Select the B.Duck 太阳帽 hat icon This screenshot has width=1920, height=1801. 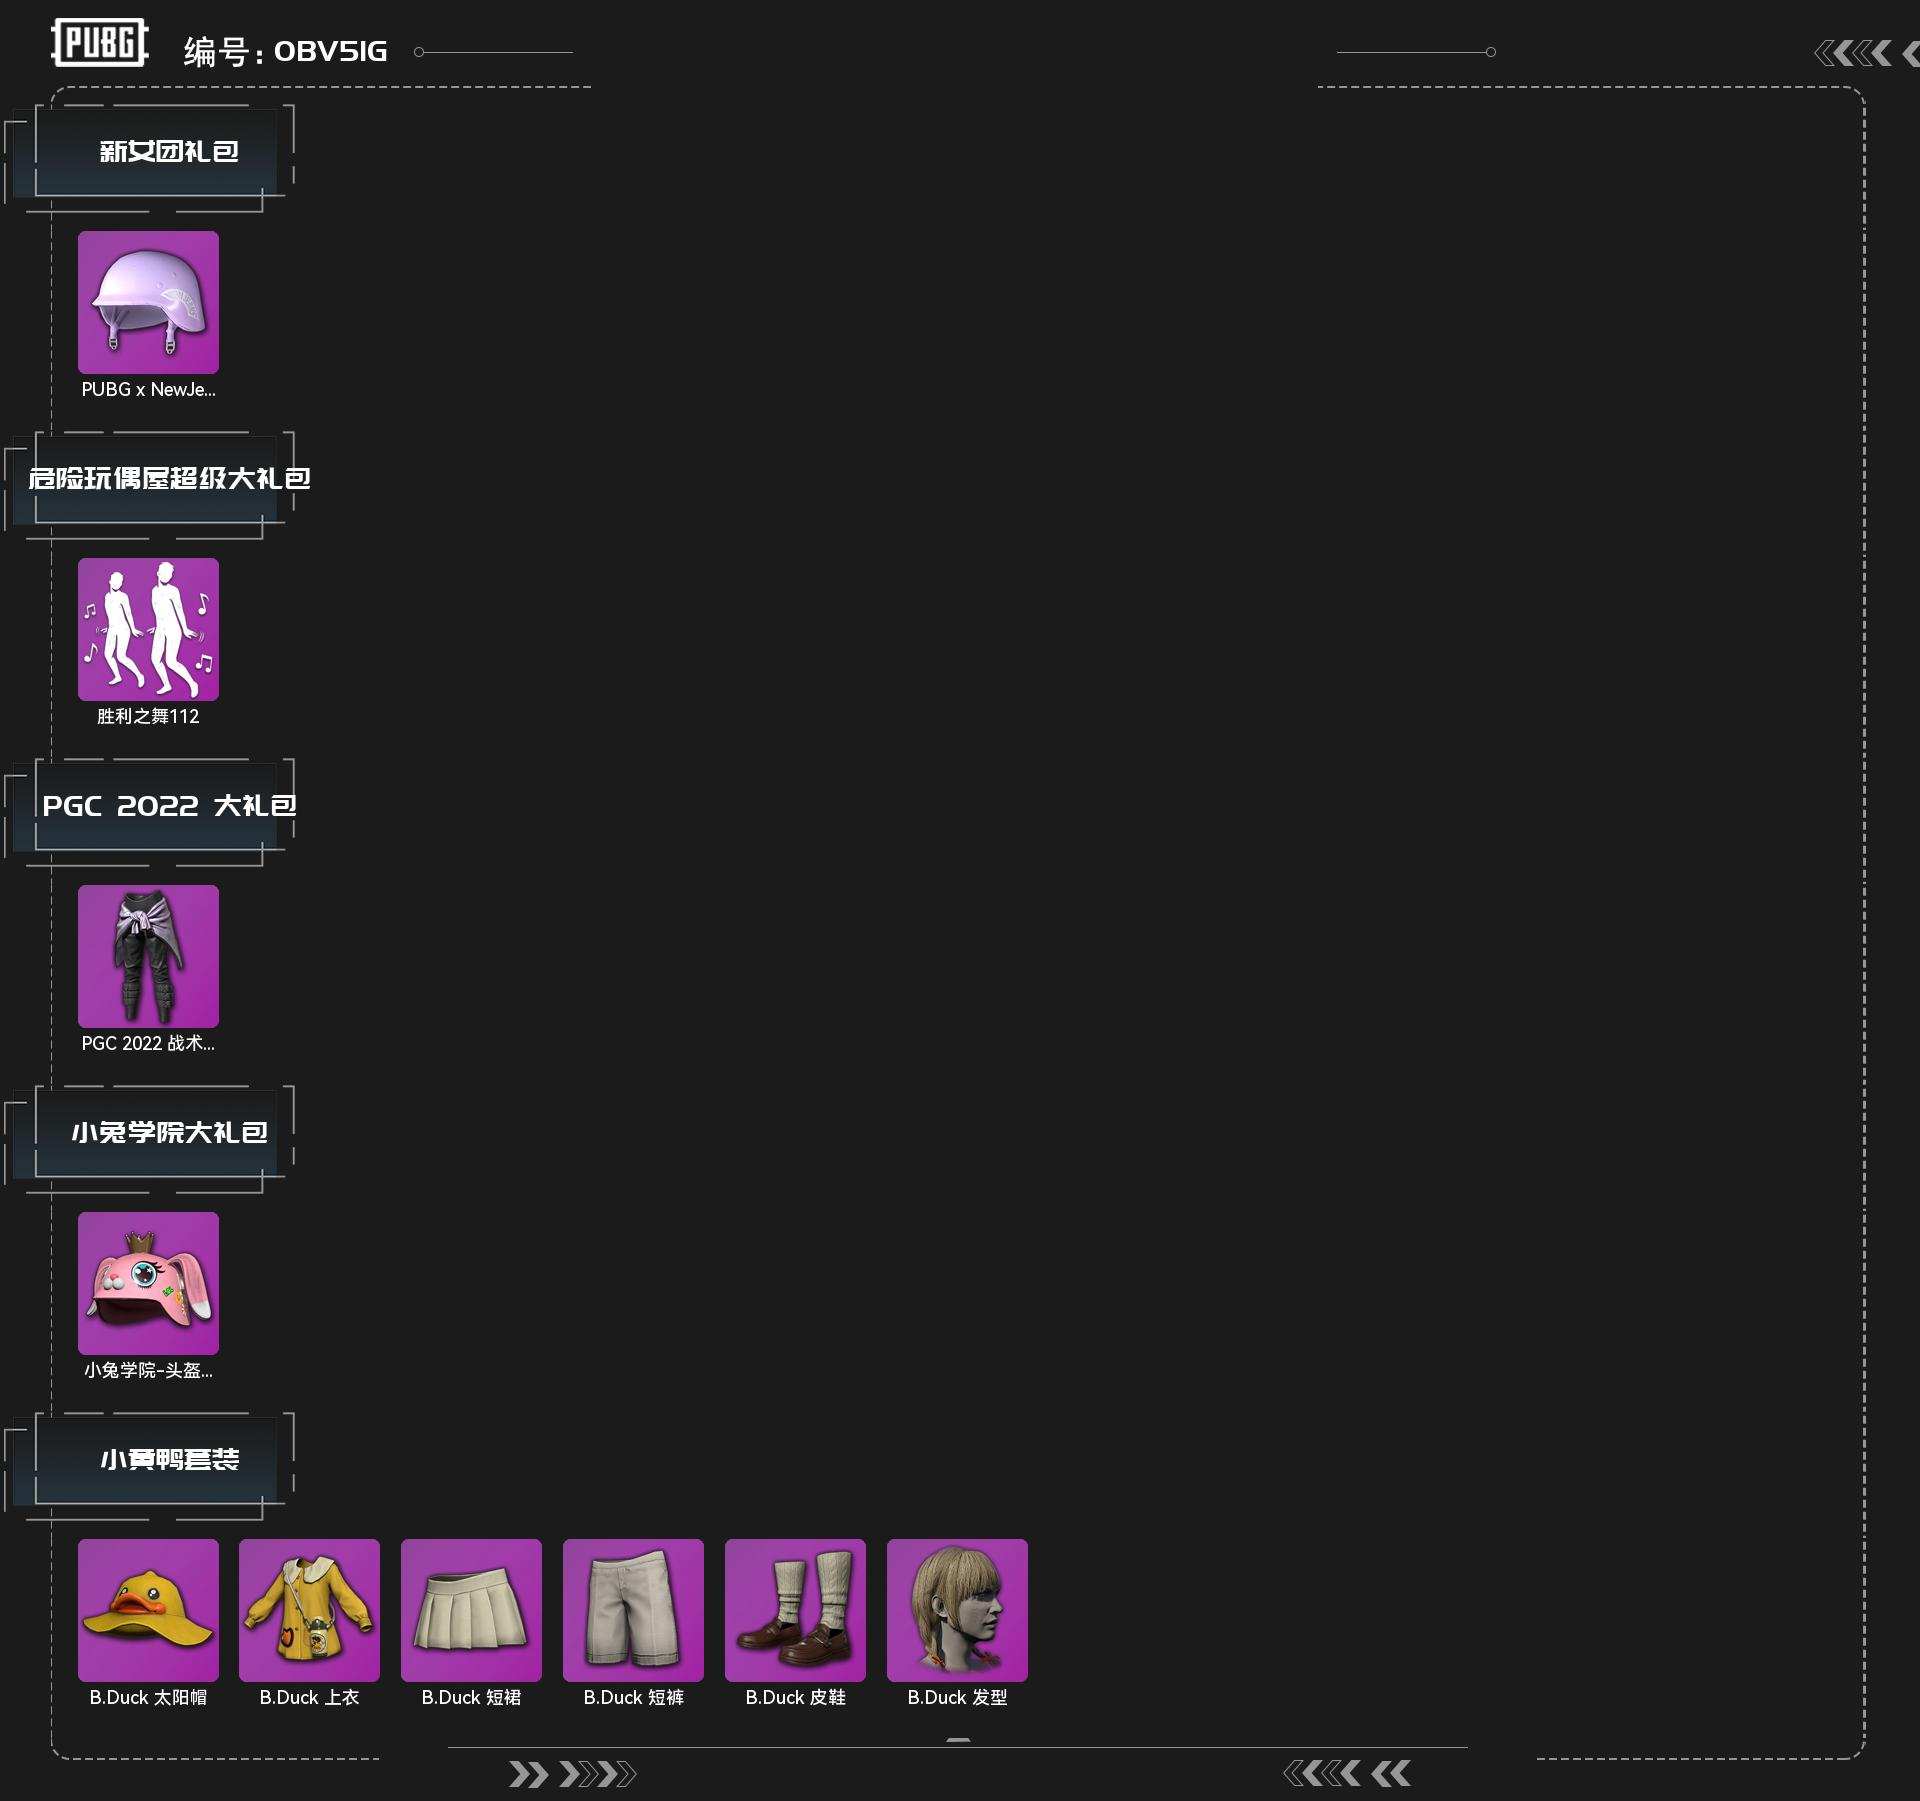[x=148, y=1610]
